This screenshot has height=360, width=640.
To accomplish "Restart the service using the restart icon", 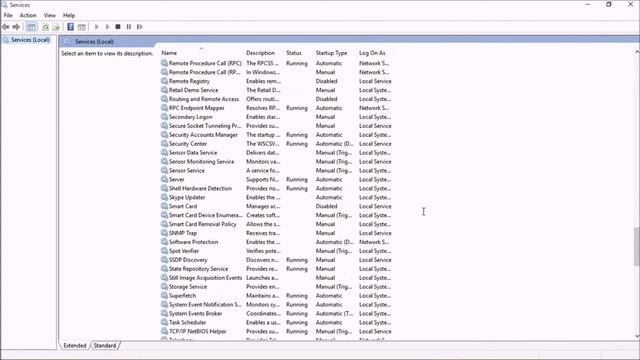I will (x=140, y=27).
